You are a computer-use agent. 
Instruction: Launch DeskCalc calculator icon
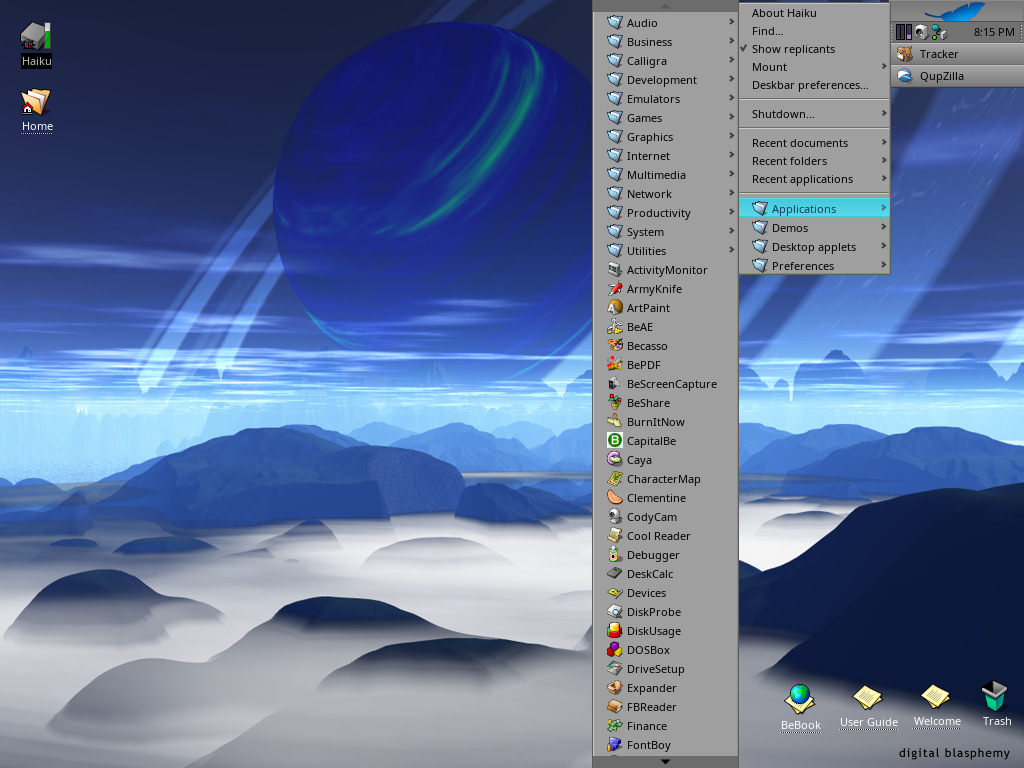tap(615, 573)
